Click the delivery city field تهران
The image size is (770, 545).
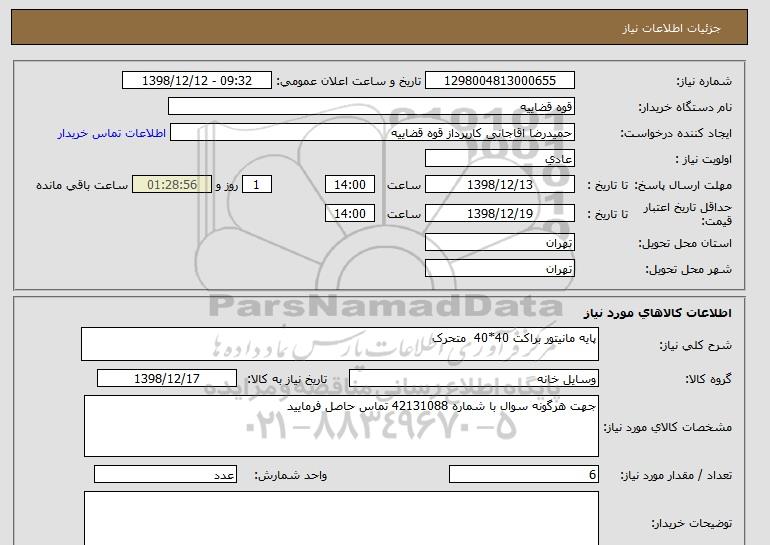(x=499, y=269)
